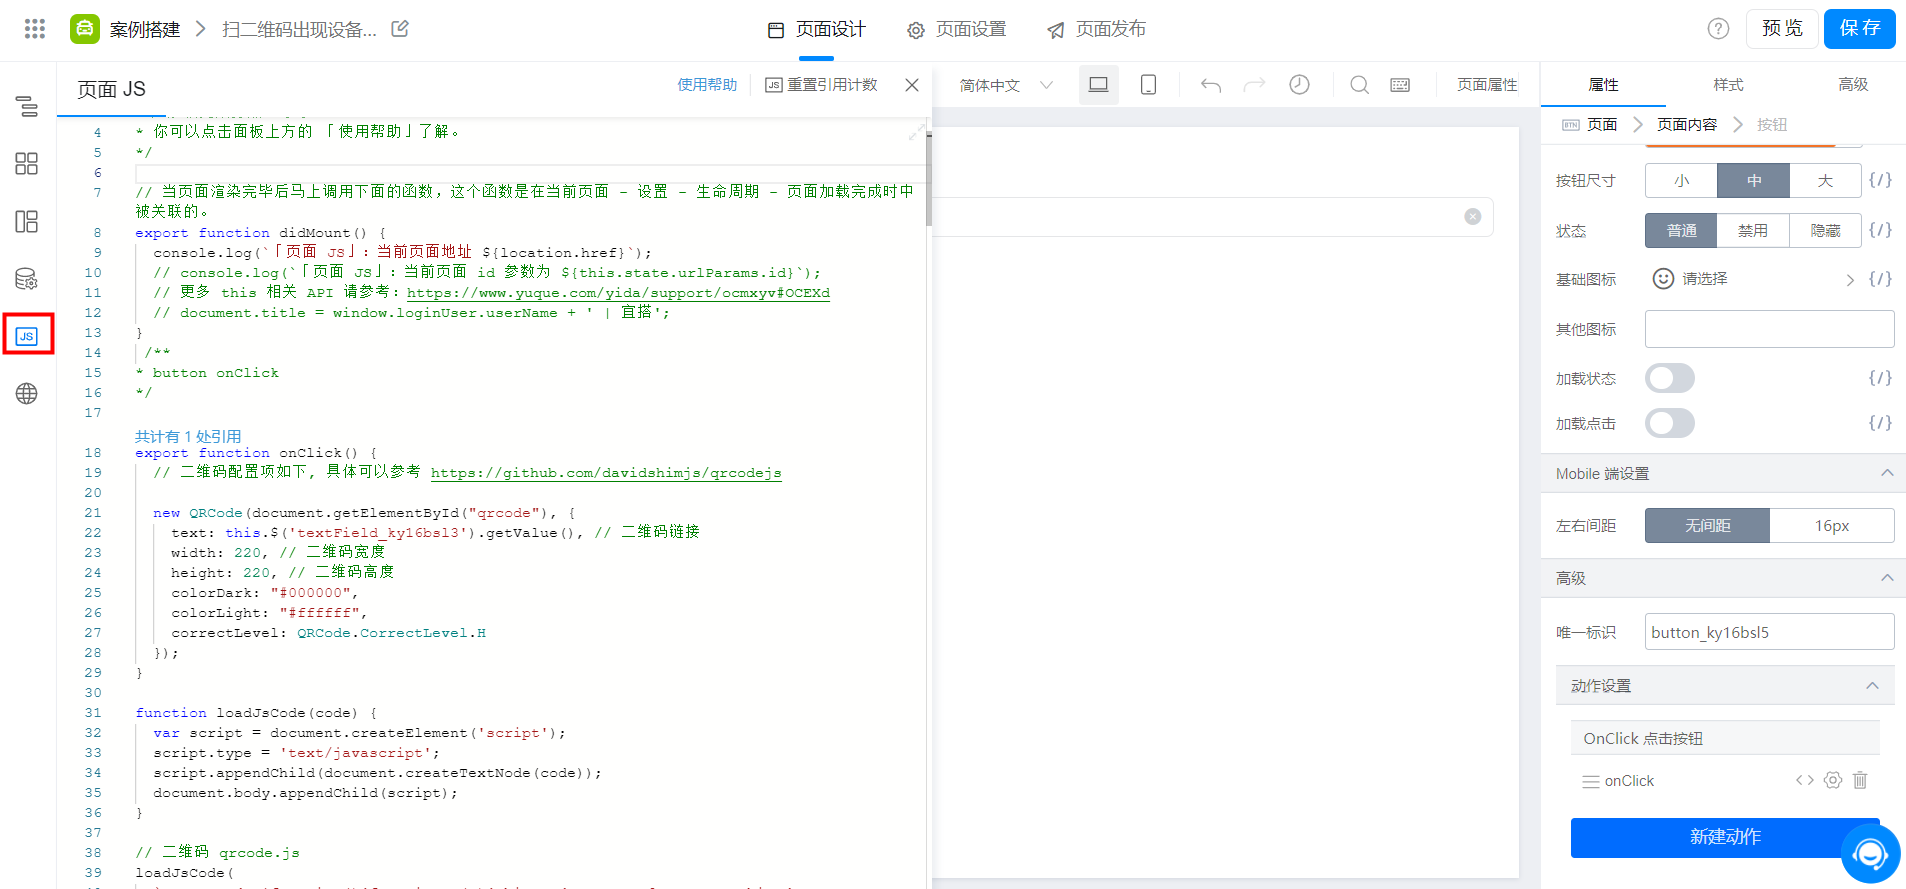Switch to the 页面设置 tab
The width and height of the screenshot is (1906, 889).
[x=956, y=30]
